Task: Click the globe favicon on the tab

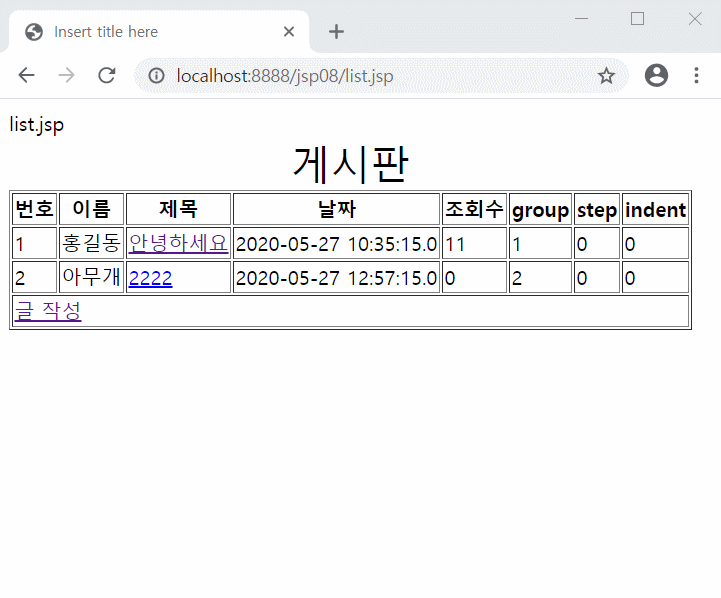Action: tap(34, 32)
